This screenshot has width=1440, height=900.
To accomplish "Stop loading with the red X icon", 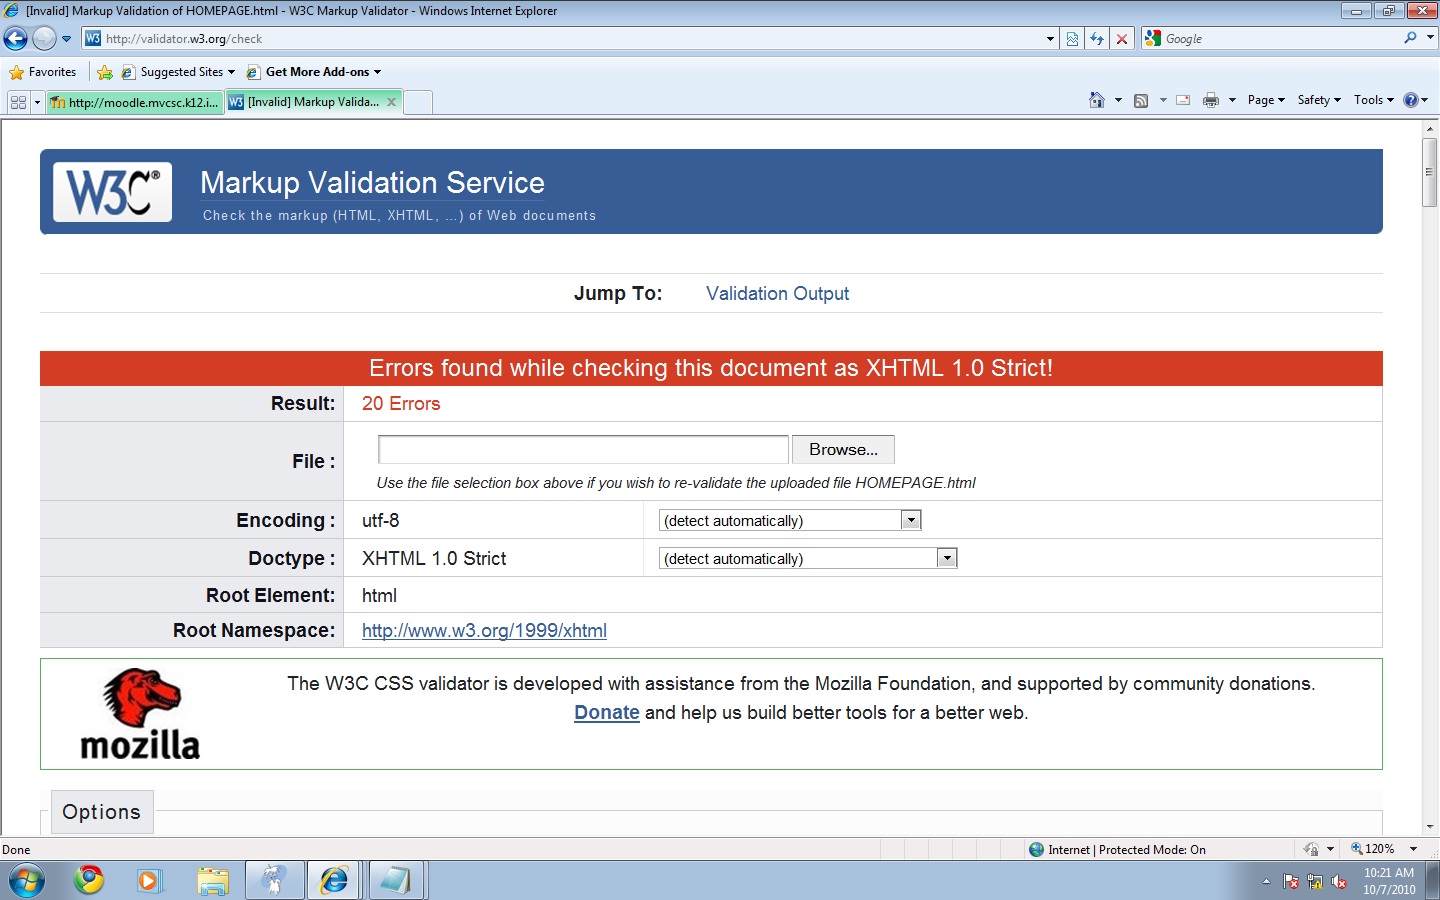I will (x=1122, y=39).
